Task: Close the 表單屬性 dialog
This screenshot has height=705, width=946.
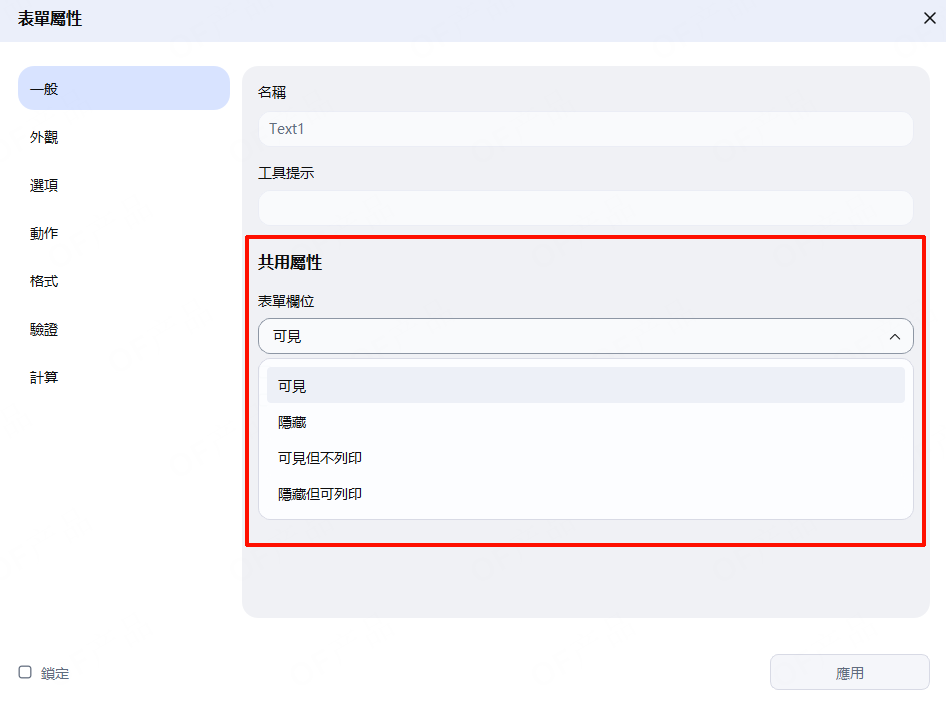Action: coord(929,17)
